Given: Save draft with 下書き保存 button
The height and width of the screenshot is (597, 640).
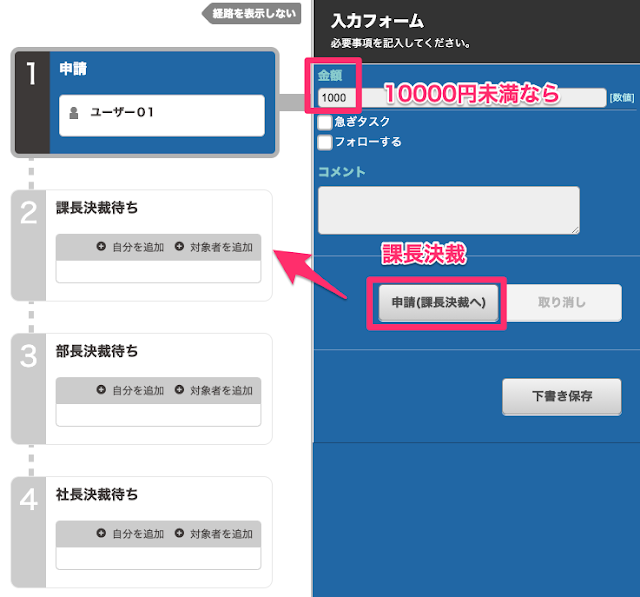Looking at the screenshot, I should (562, 396).
